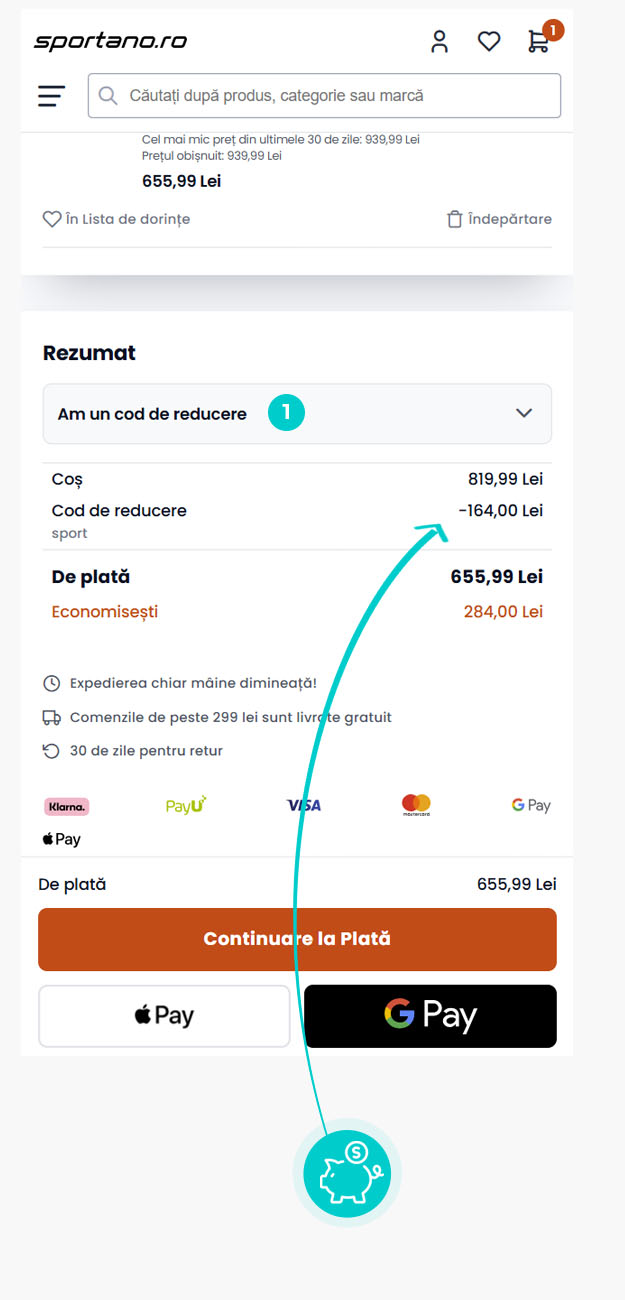This screenshot has width=625, height=1300.
Task: Add product to Lista de dorințe
Action: coord(116,219)
